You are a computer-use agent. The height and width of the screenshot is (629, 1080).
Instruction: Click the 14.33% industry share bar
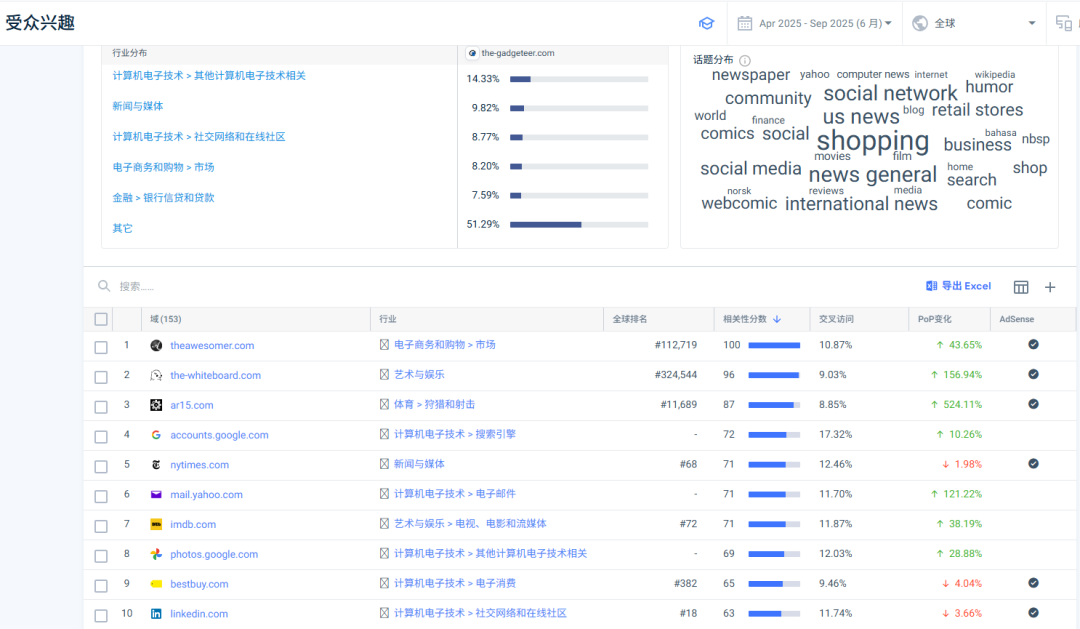point(579,79)
